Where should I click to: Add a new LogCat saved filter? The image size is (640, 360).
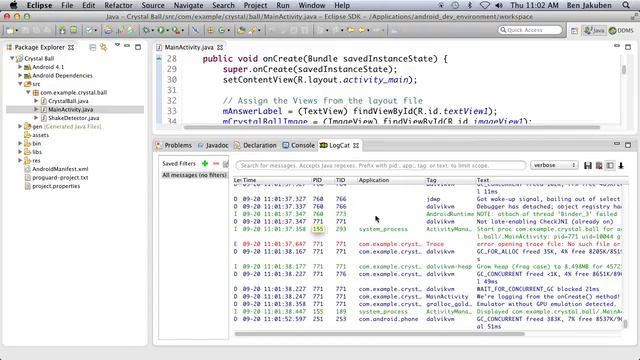click(x=205, y=164)
